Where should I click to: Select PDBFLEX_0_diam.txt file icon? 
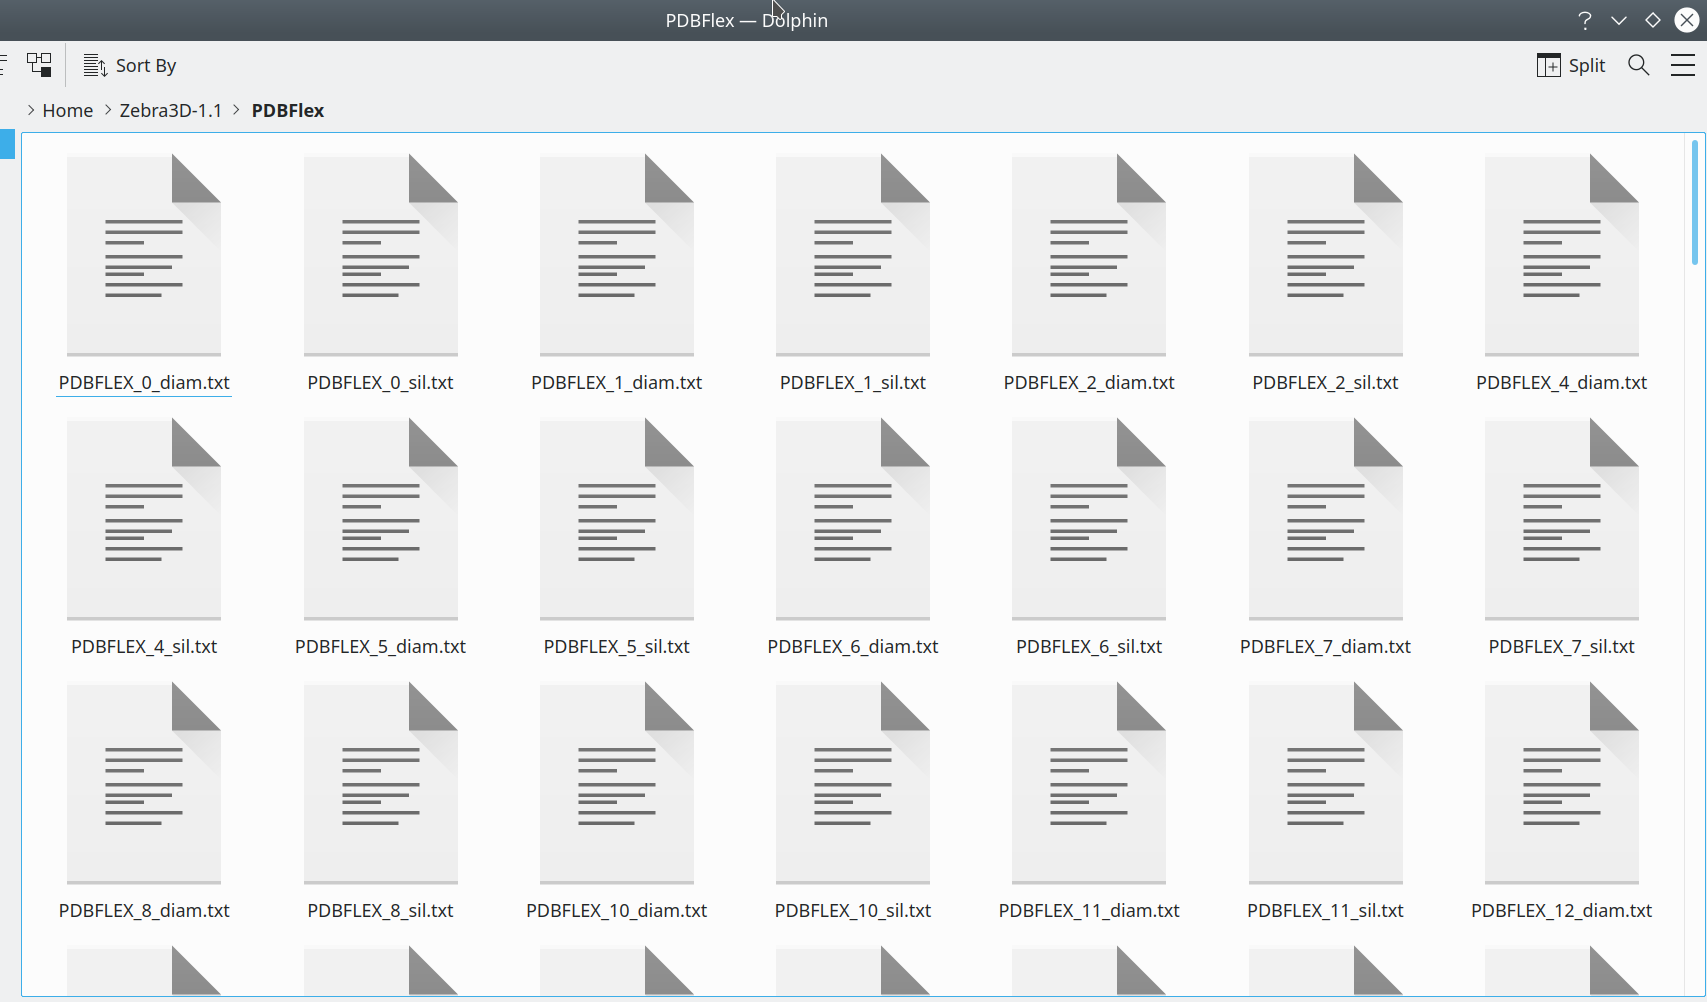pos(144,255)
